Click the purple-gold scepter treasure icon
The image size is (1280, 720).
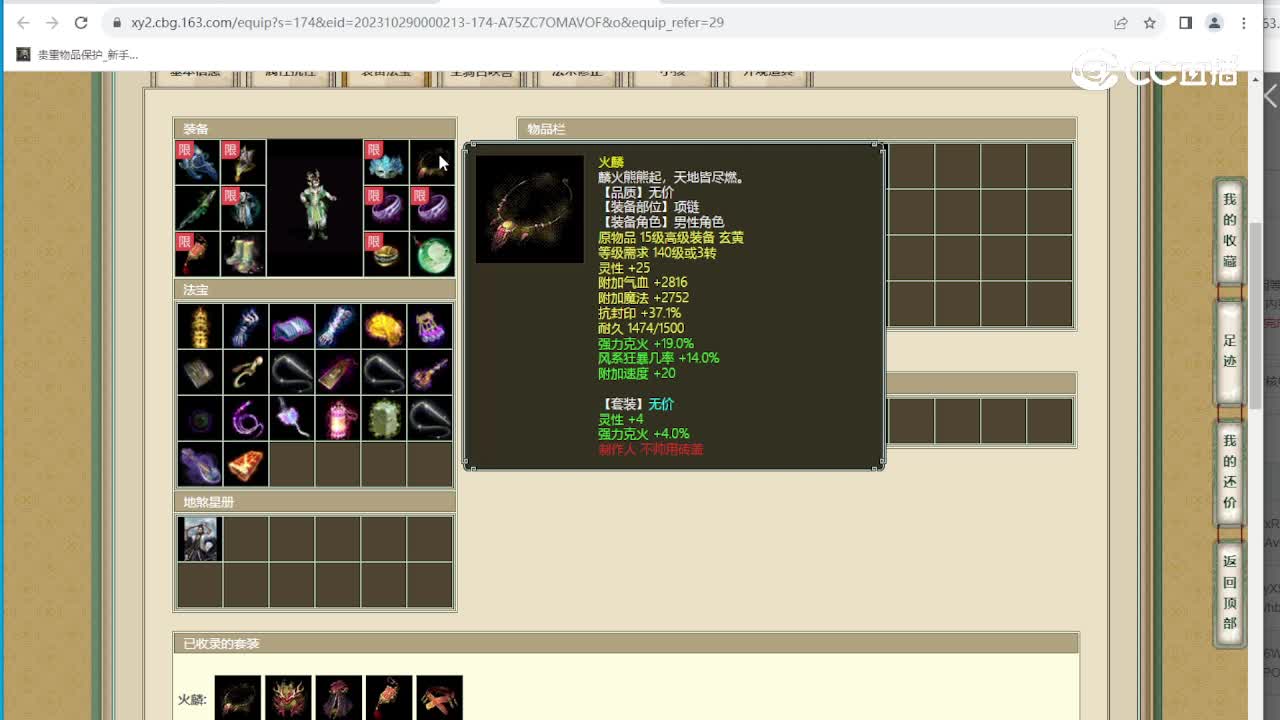tap(430, 372)
